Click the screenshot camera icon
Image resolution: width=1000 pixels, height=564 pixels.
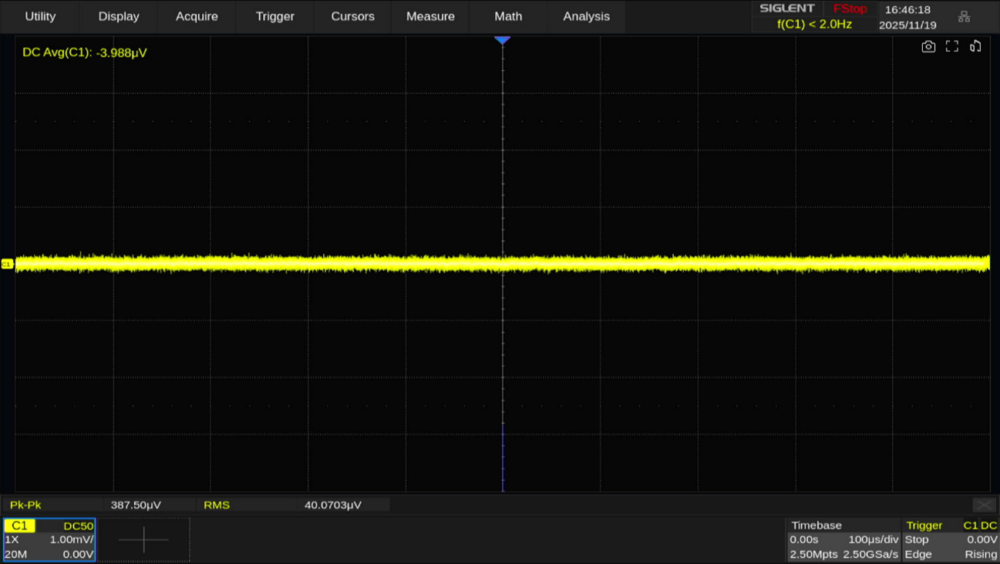[x=928, y=47]
